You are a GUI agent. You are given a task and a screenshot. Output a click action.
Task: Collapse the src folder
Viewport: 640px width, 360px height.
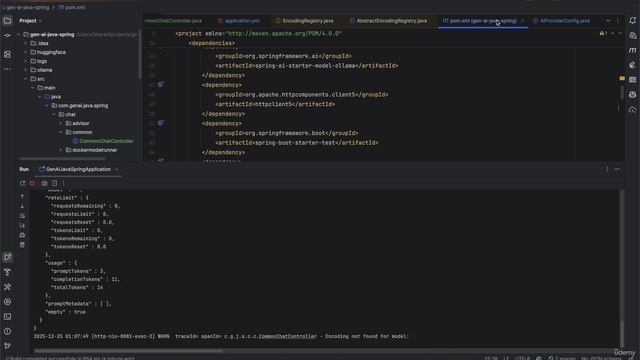coord(26,79)
